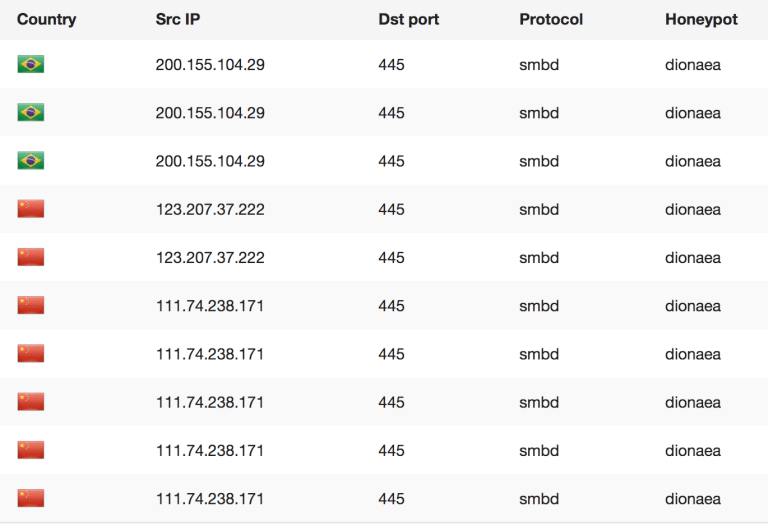Click the first 123.207.37.222 source IP
The height and width of the screenshot is (525, 768).
point(210,209)
